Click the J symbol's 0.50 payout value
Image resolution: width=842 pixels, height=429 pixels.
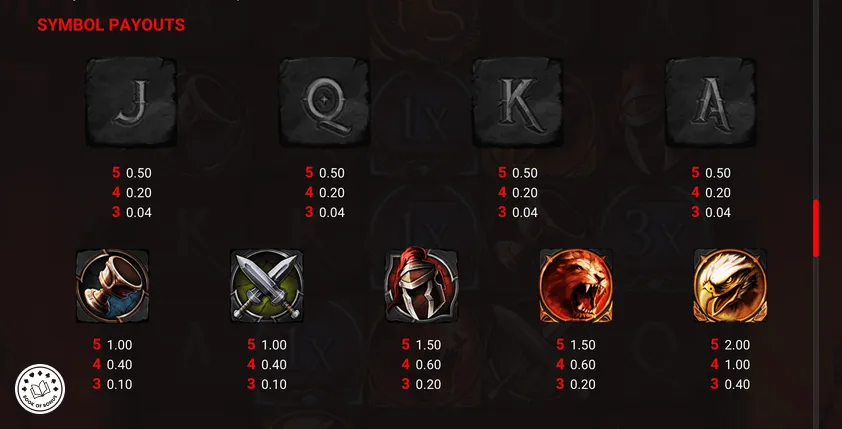(x=139, y=173)
